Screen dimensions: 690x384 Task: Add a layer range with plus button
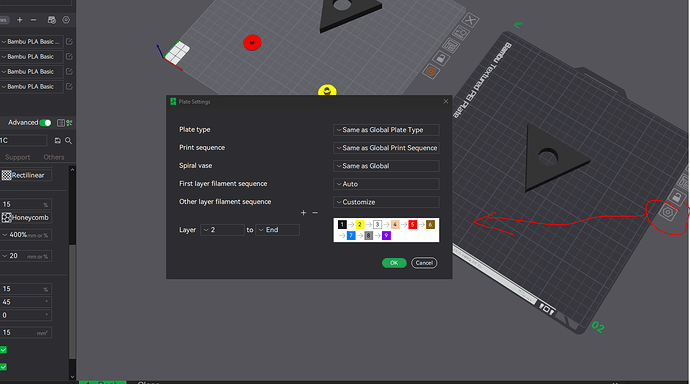pyautogui.click(x=303, y=213)
